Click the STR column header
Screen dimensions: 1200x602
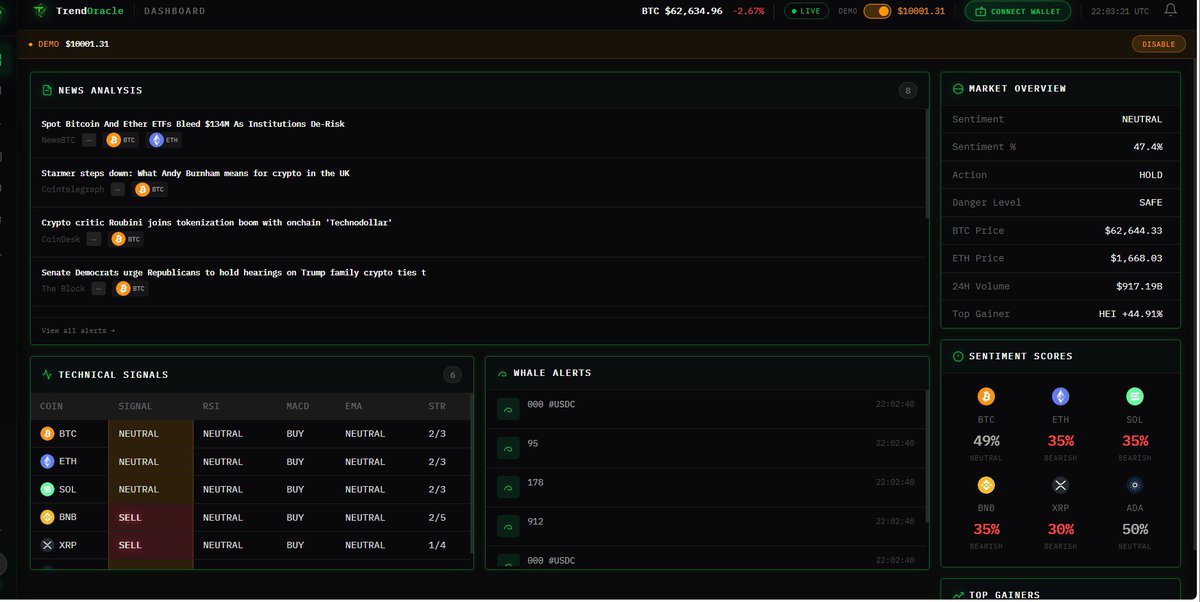point(437,406)
